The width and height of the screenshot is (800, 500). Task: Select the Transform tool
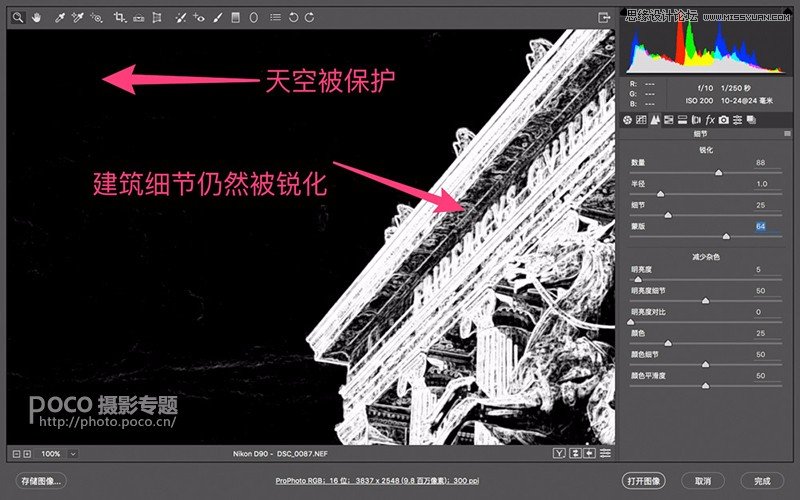point(157,18)
